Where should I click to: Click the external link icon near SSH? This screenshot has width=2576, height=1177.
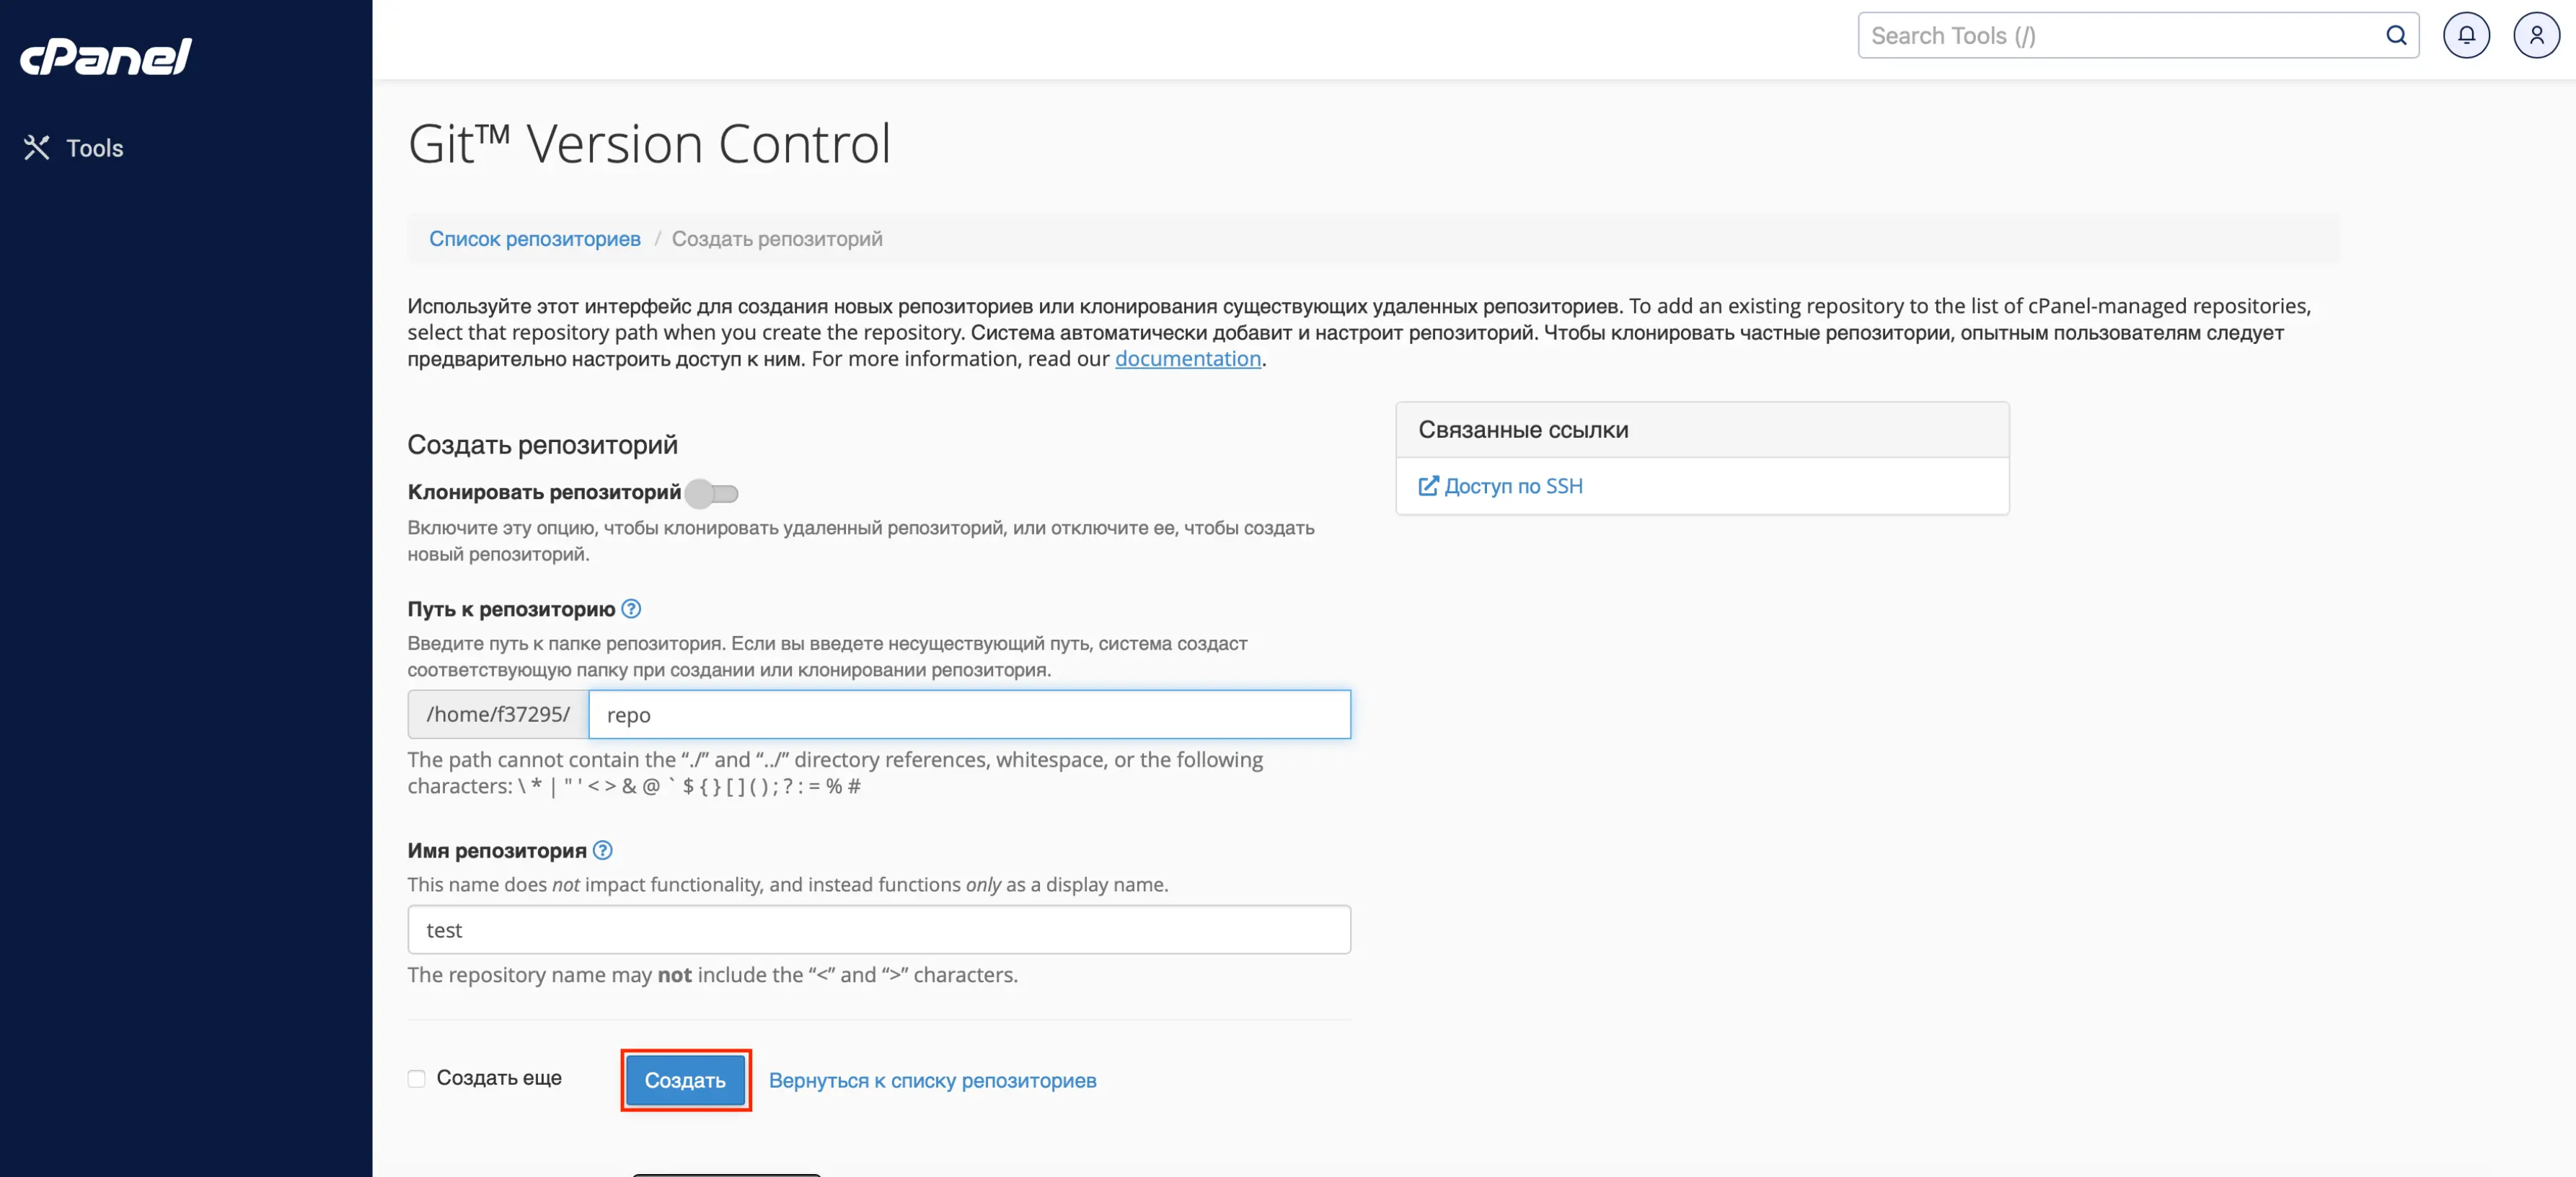tap(1428, 487)
